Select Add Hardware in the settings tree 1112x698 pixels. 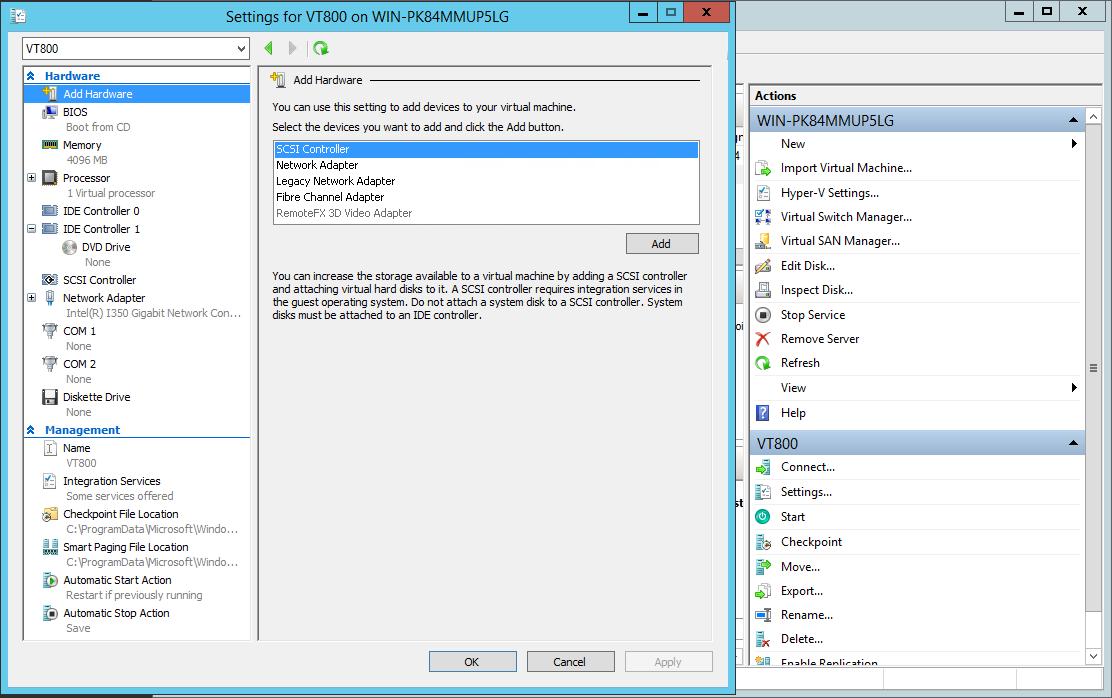pos(137,94)
